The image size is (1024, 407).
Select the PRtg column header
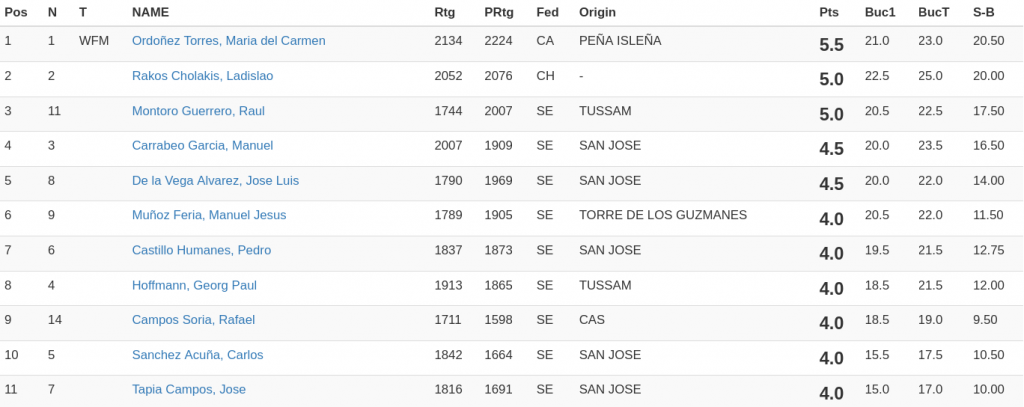(x=498, y=12)
